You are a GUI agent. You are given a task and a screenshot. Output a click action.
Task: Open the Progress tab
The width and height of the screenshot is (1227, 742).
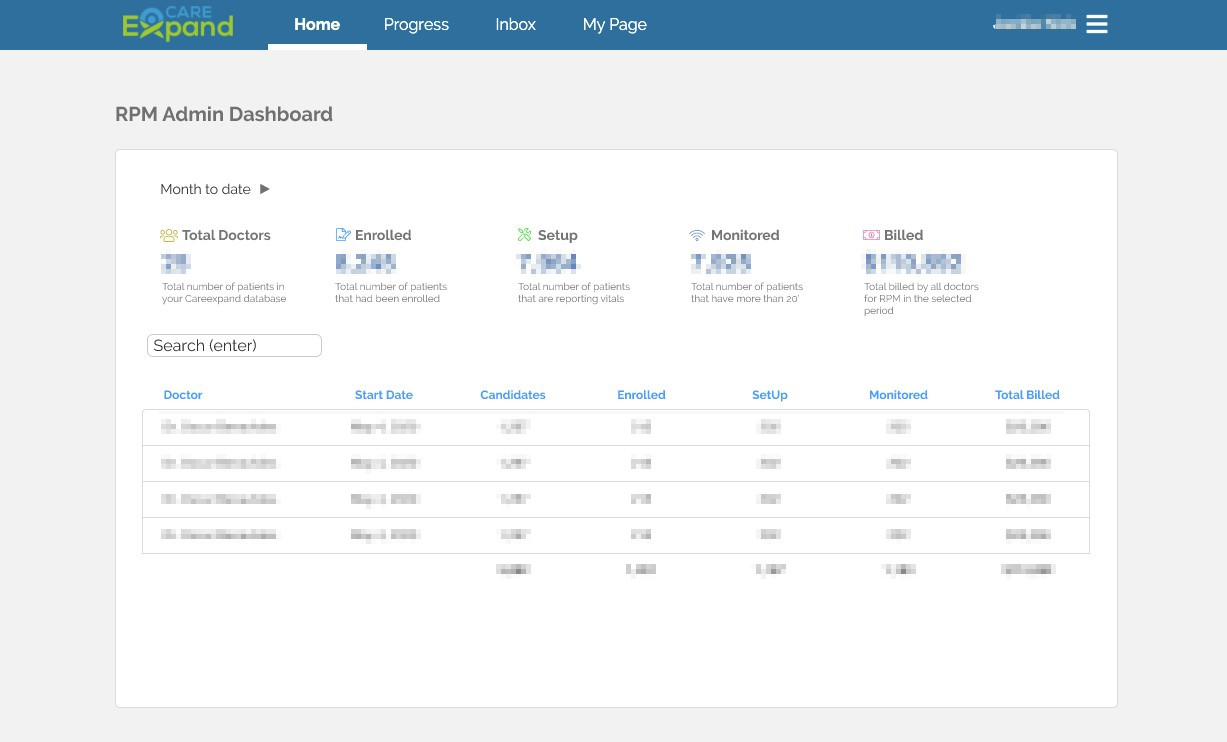[416, 24]
